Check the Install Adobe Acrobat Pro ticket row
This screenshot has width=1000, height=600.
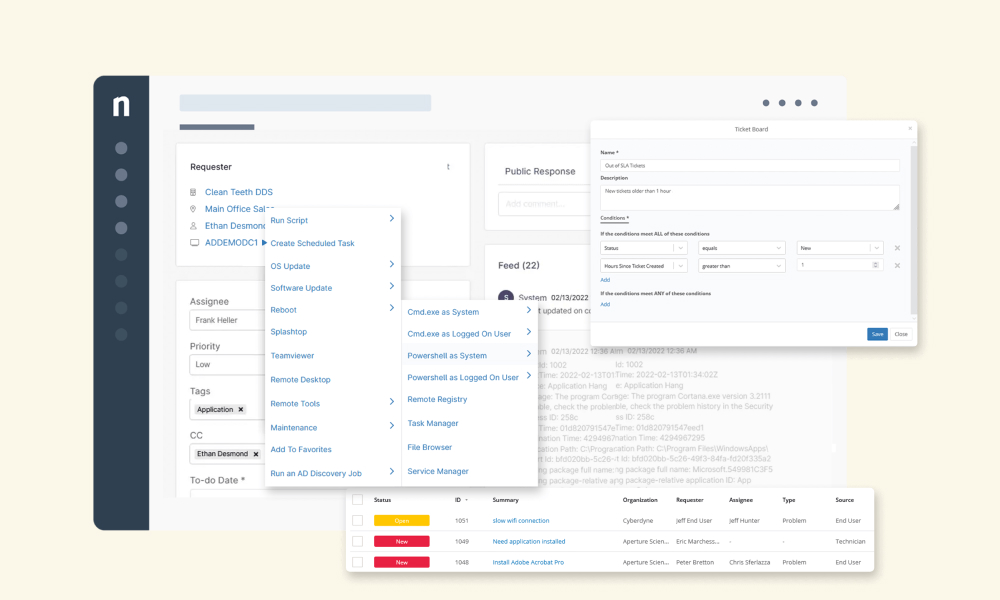point(358,562)
